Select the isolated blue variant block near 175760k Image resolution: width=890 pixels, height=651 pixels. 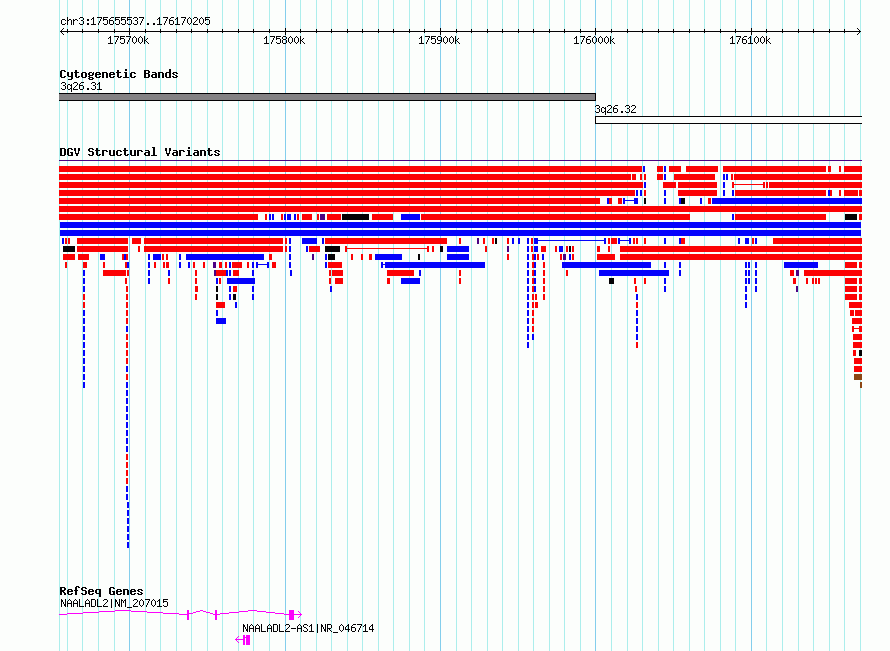(x=221, y=321)
